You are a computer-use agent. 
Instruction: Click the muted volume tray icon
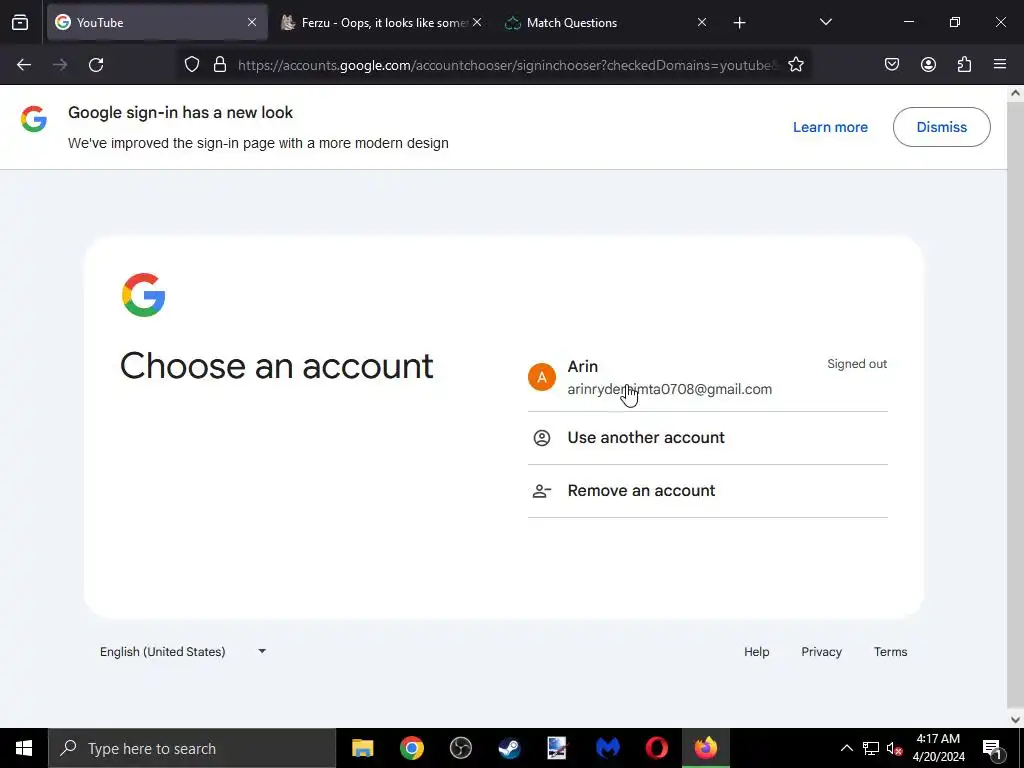click(894, 748)
